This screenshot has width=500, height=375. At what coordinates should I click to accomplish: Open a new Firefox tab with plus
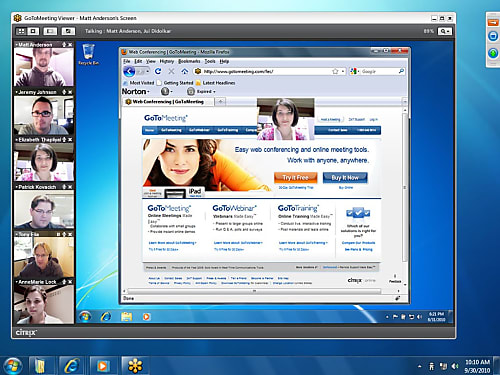pyautogui.click(x=221, y=102)
